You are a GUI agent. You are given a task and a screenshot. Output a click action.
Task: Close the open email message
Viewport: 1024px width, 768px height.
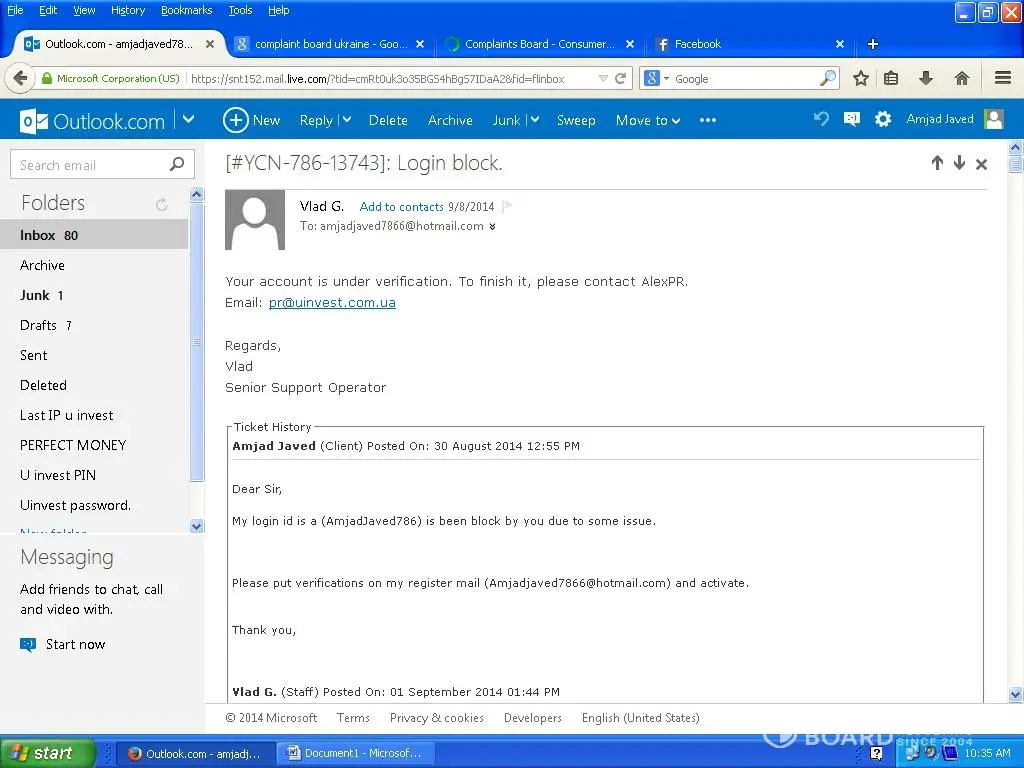981,164
